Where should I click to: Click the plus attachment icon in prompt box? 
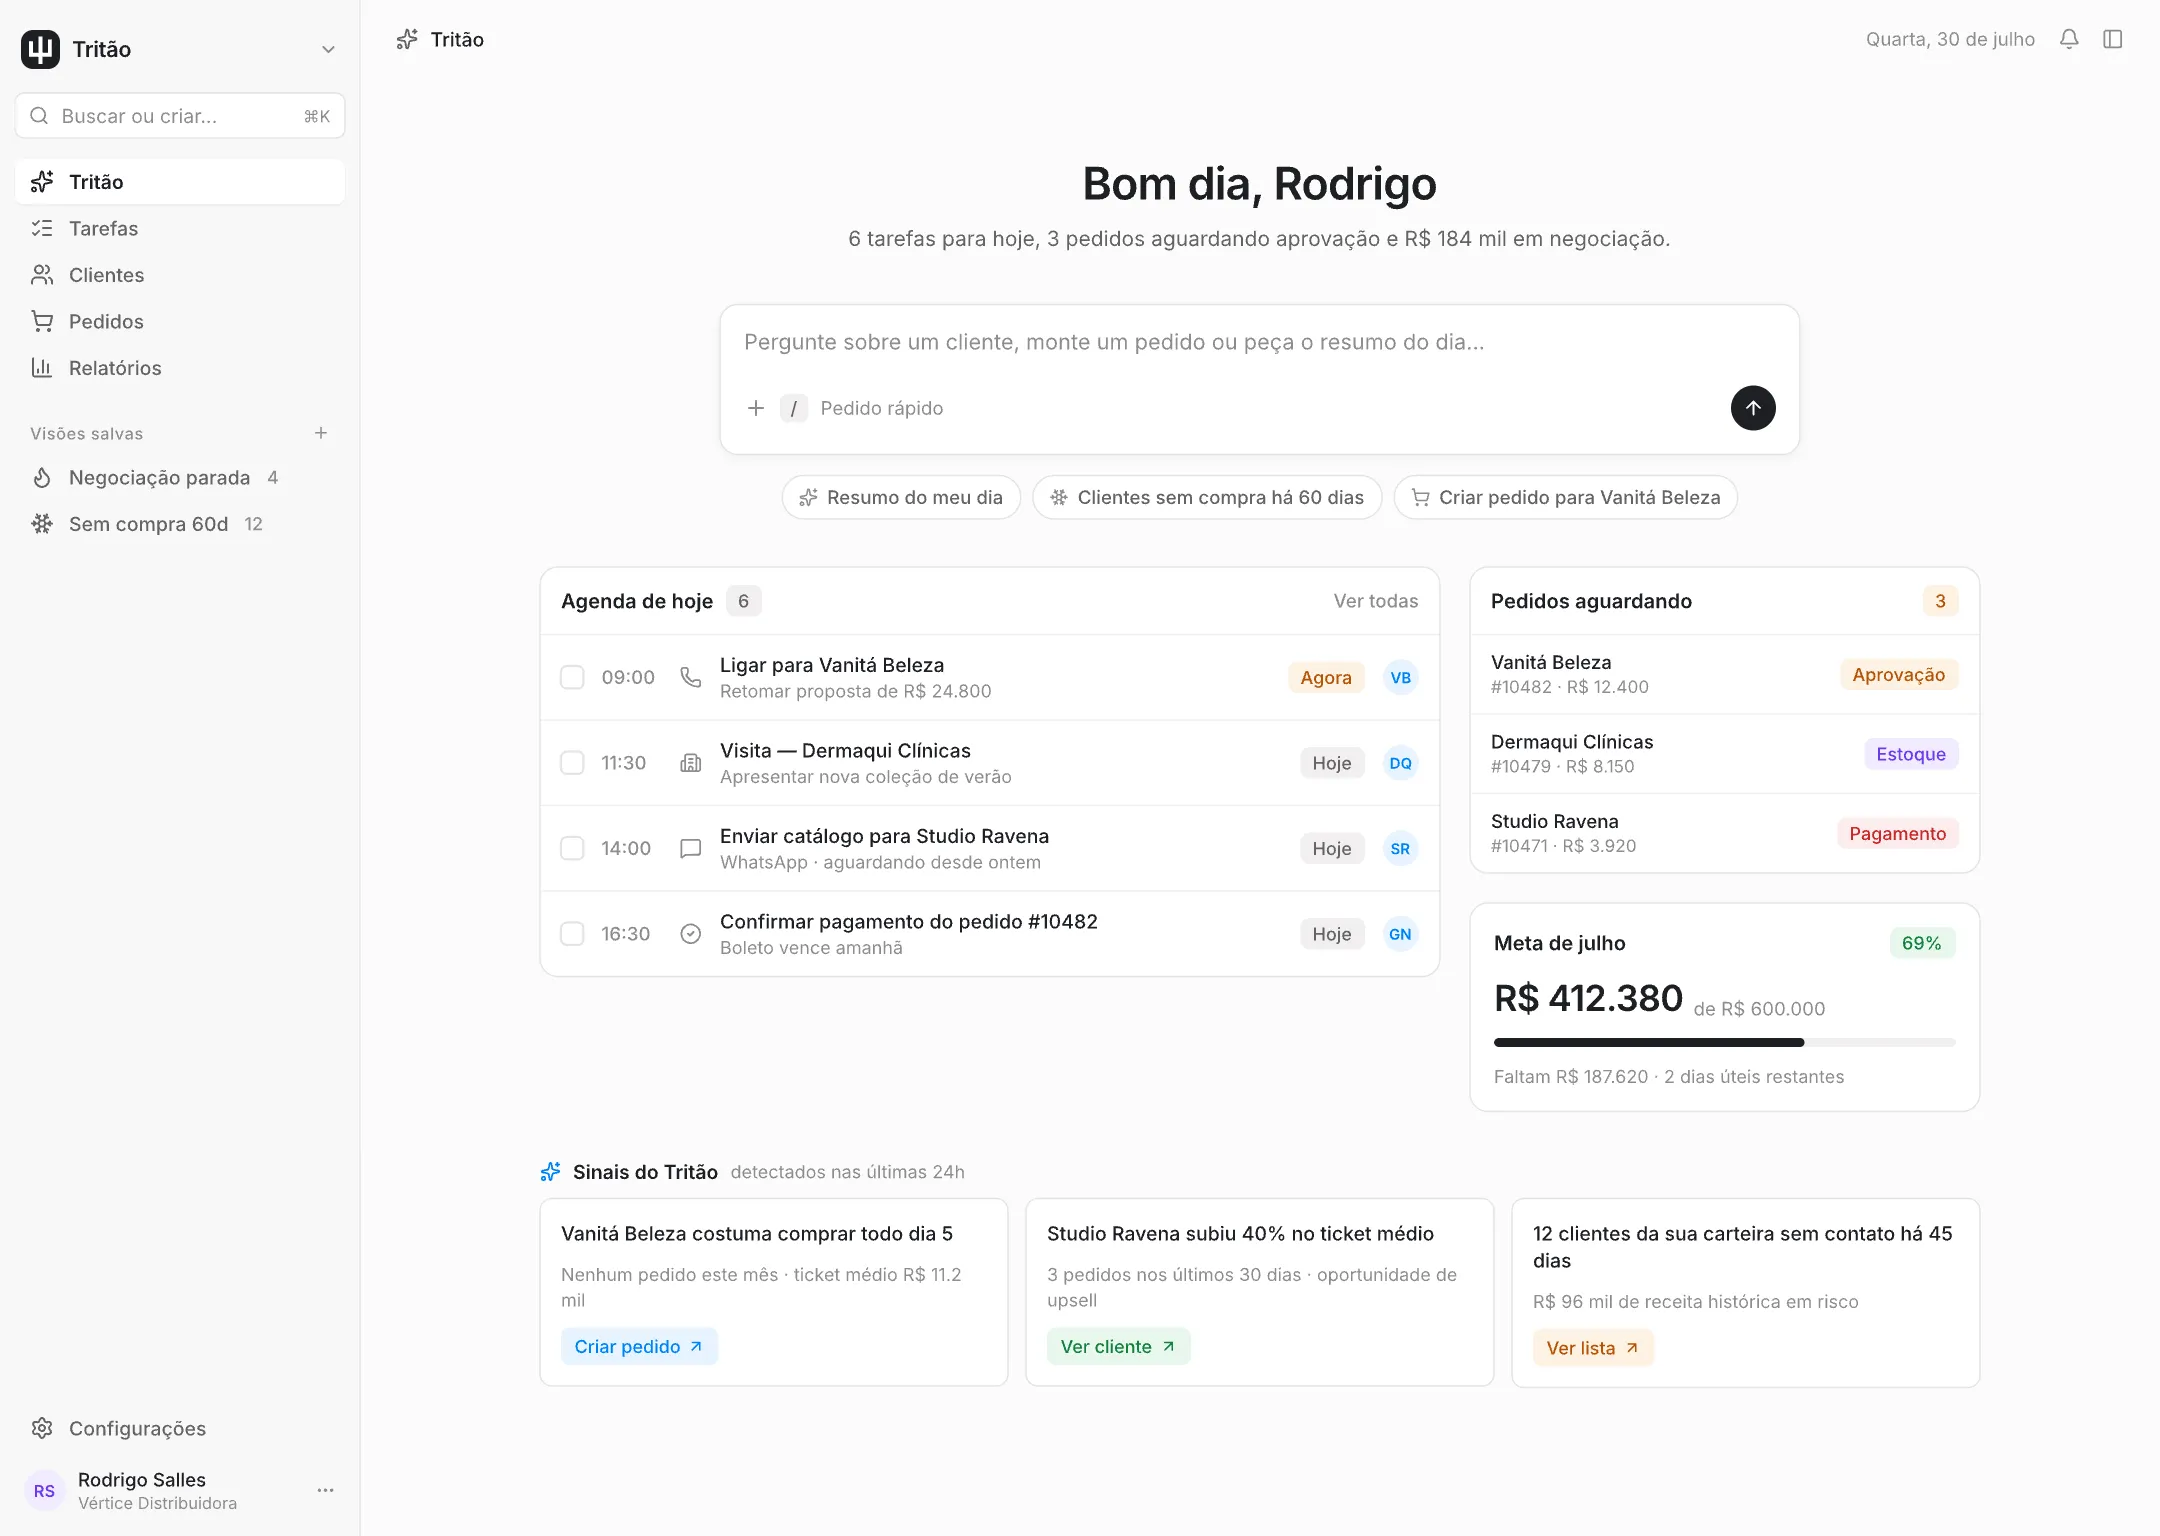point(756,408)
